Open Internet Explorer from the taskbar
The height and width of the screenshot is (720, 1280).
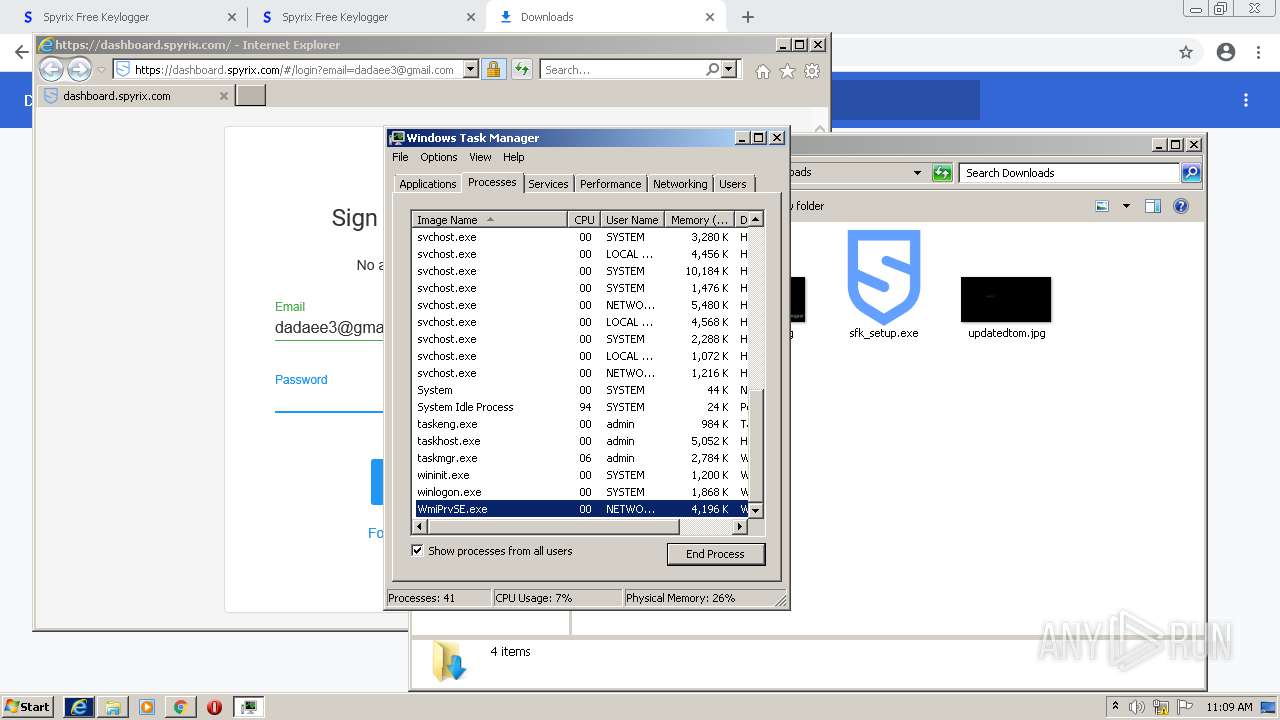79,707
